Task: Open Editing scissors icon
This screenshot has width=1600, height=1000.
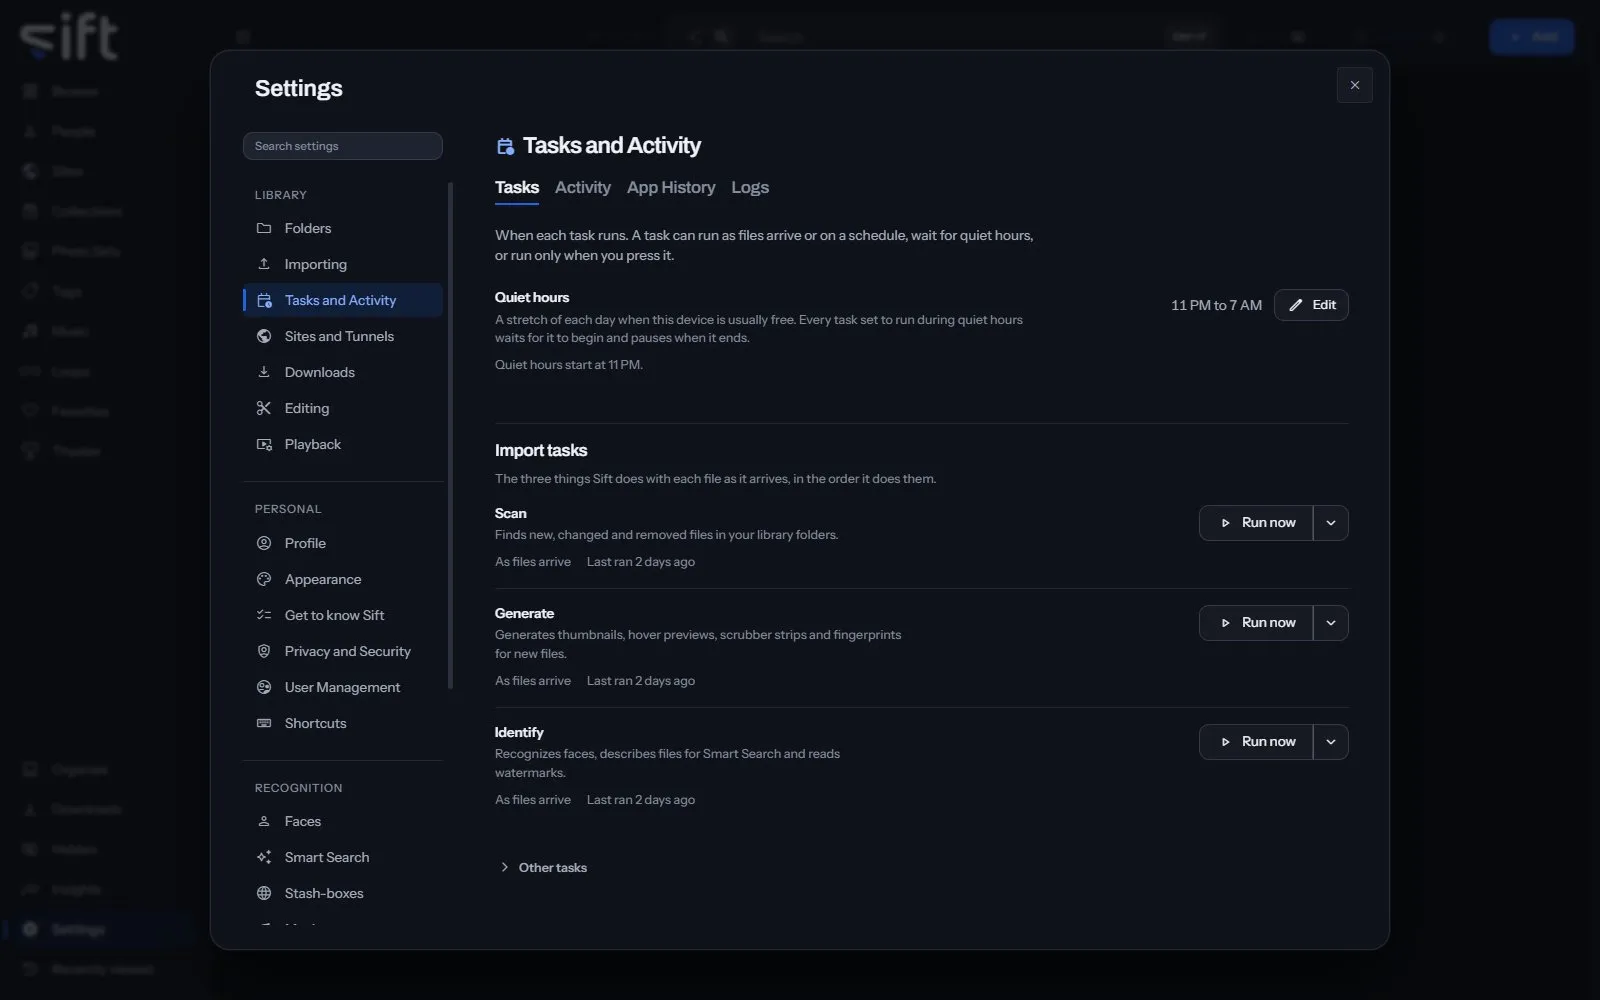Action: (x=264, y=408)
